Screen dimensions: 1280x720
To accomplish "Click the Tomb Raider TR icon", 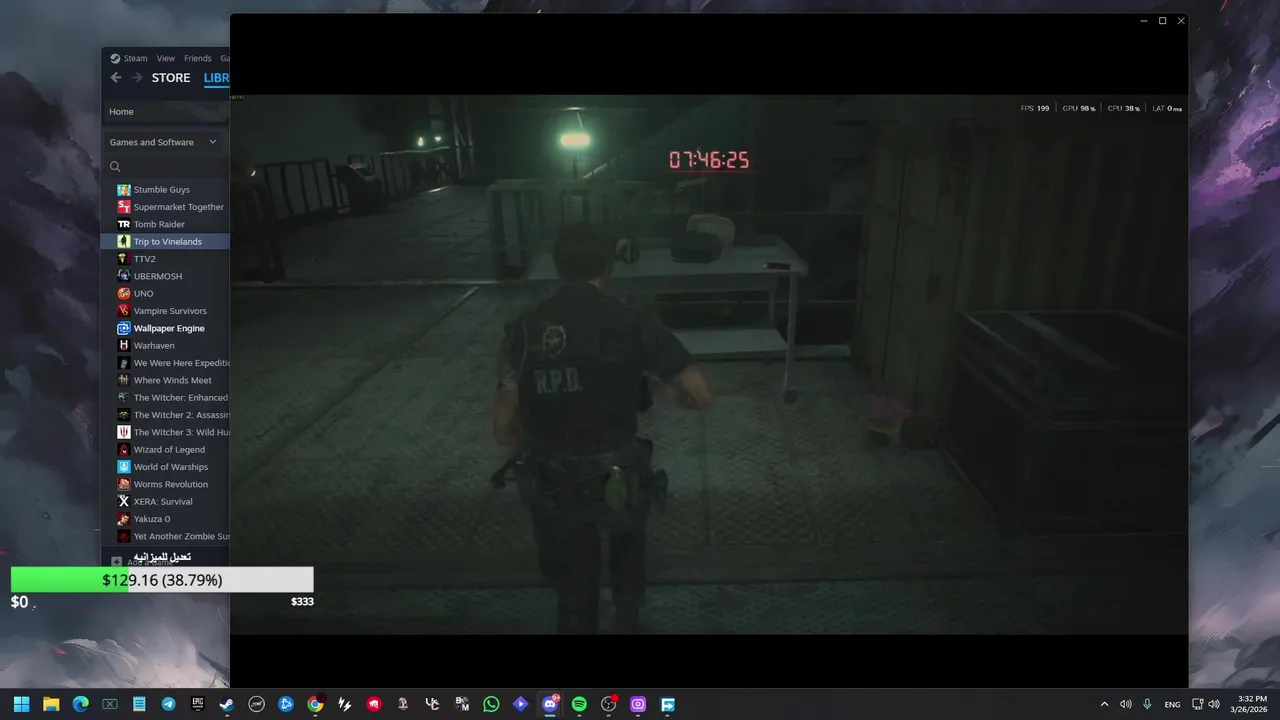I will pos(124,224).
